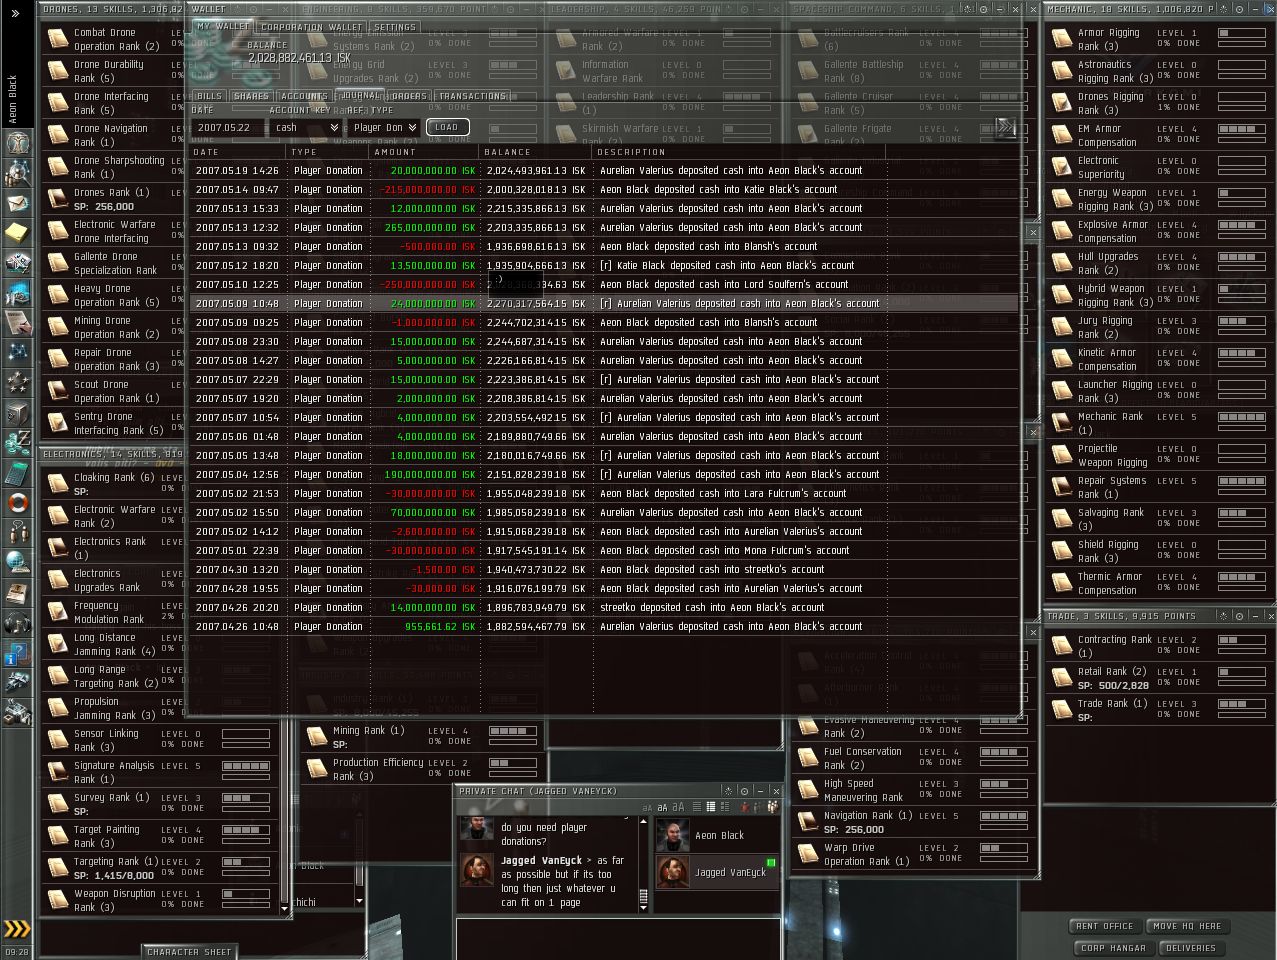Minimize the Private Chat window
This screenshot has height=960, width=1277.
tap(760, 791)
